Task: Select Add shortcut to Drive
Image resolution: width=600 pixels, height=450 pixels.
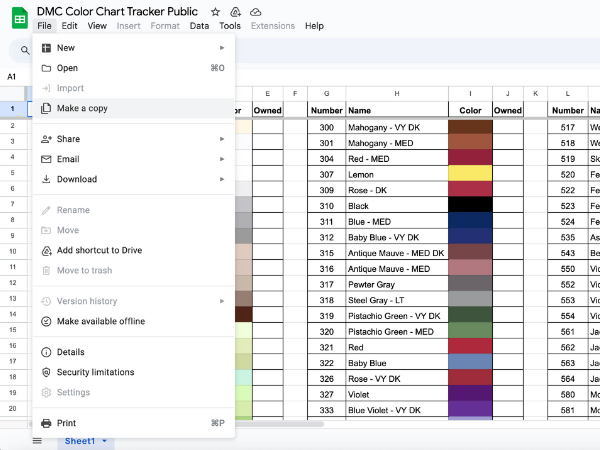Action: pyautogui.click(x=99, y=250)
